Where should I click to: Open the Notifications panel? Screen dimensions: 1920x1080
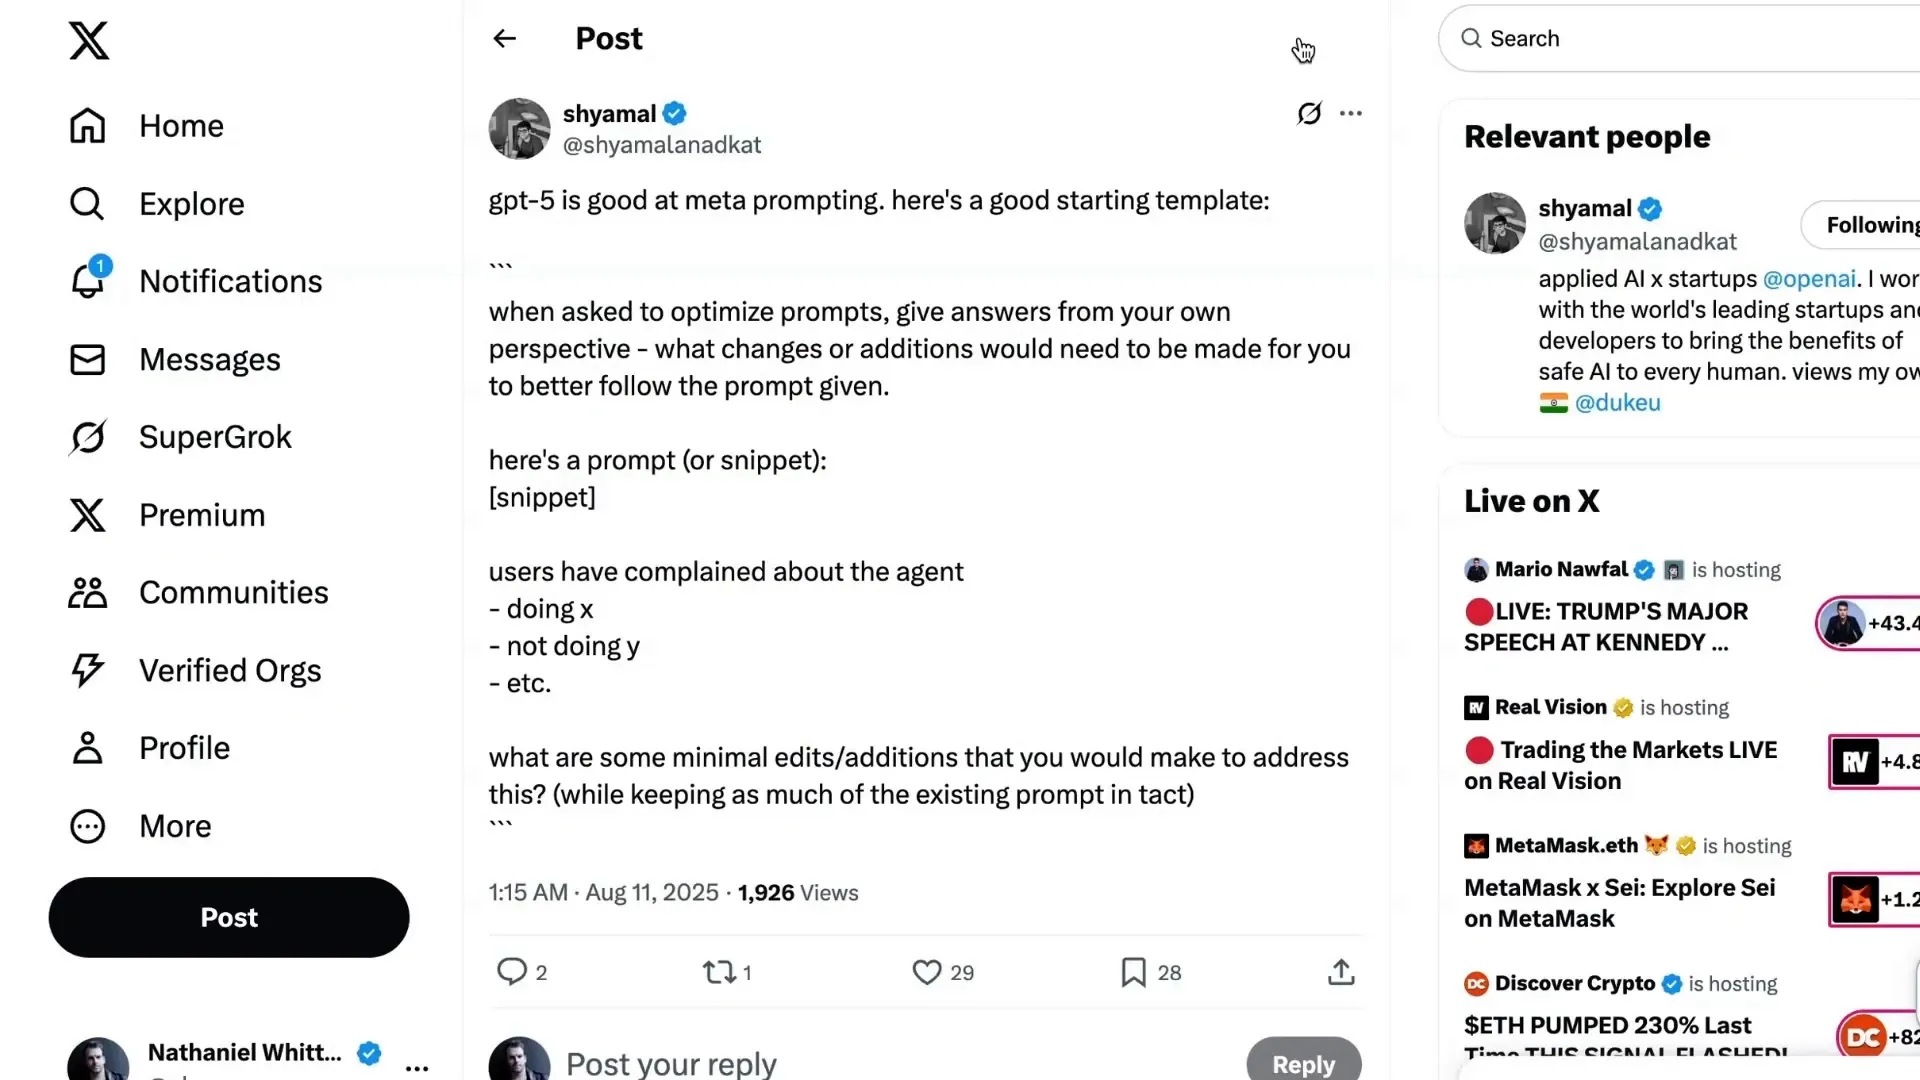pos(231,281)
